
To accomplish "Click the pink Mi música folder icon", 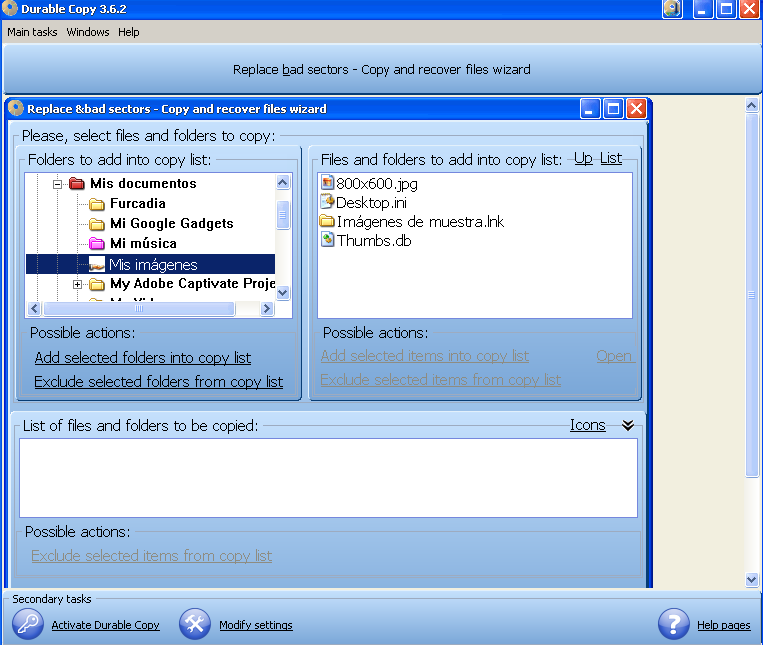I will click(x=97, y=243).
